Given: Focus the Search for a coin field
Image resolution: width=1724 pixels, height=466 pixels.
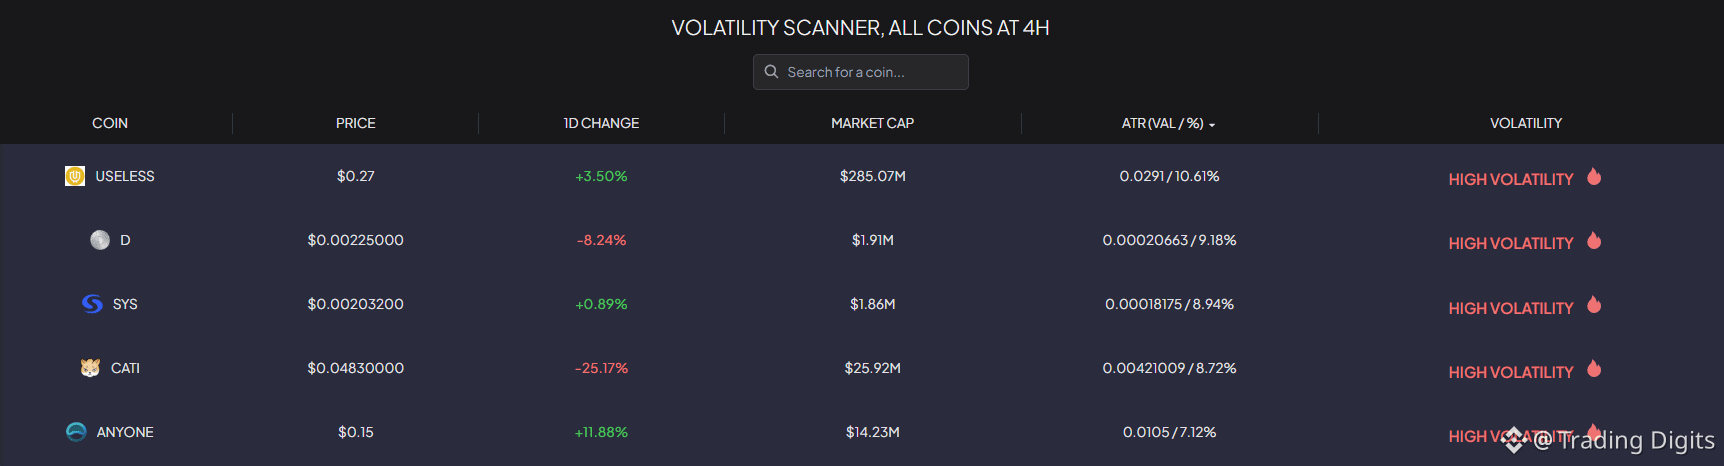Looking at the screenshot, I should (x=860, y=72).
